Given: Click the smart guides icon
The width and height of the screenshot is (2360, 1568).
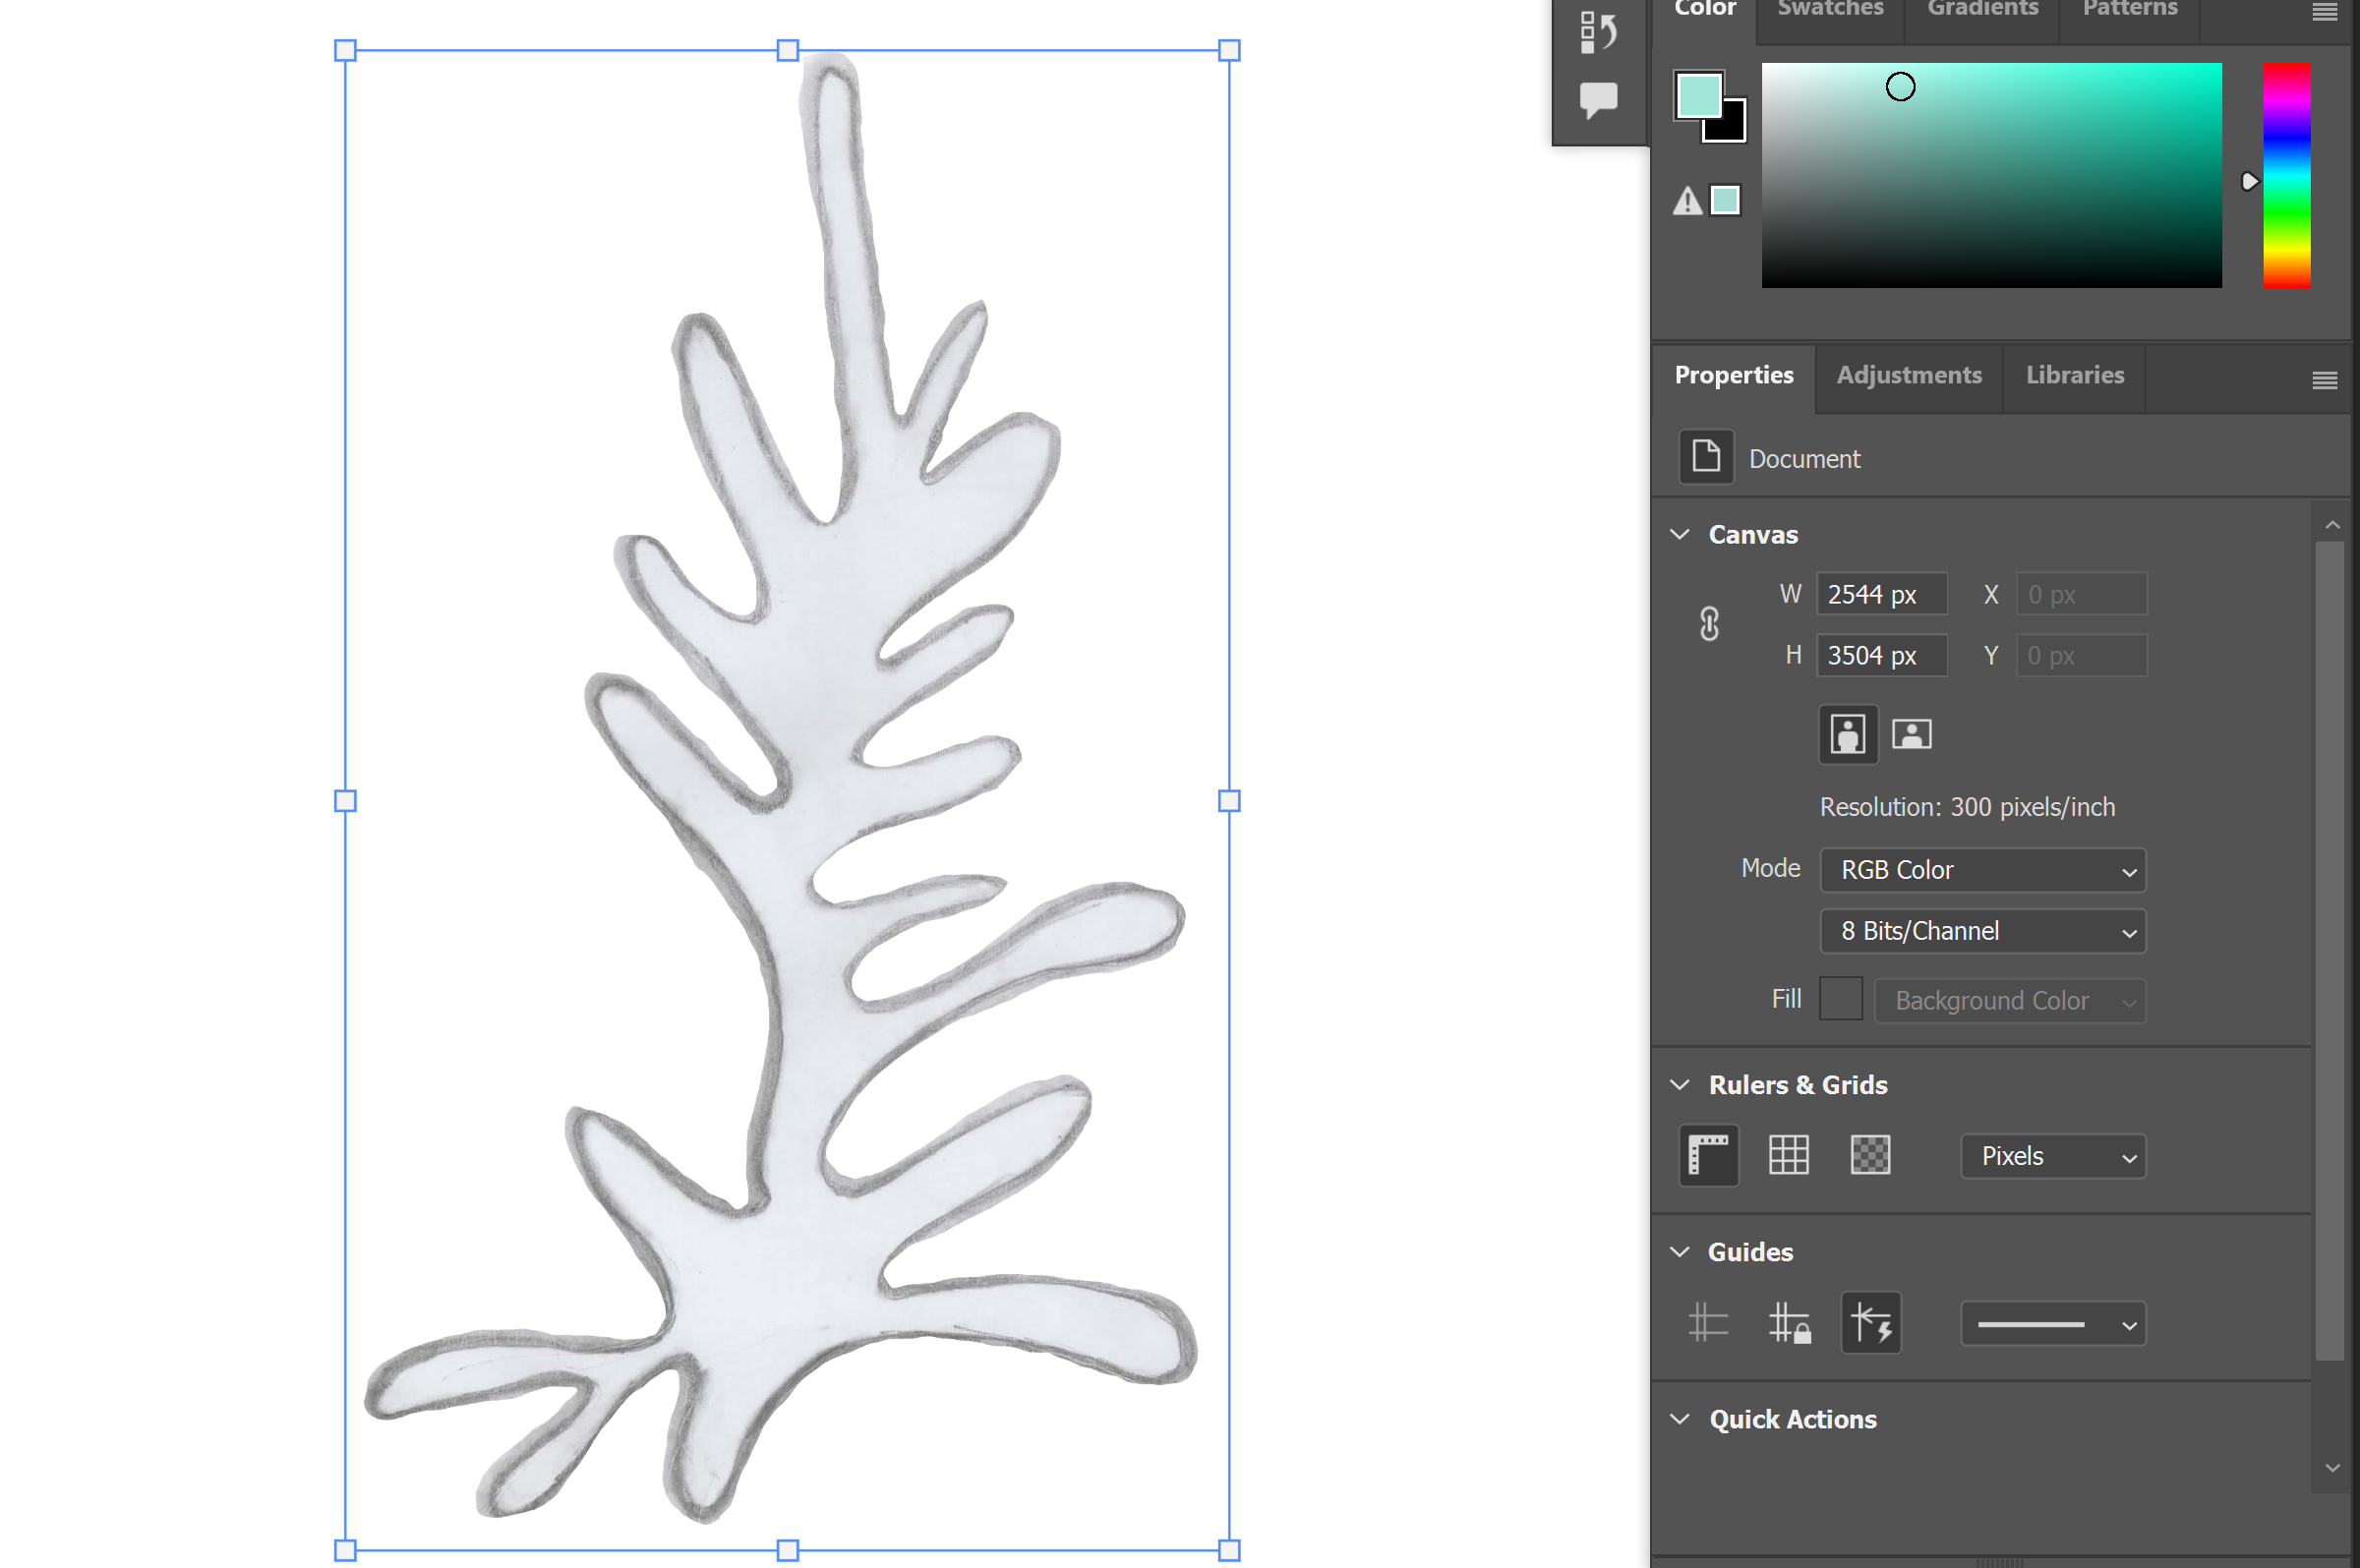Looking at the screenshot, I should coord(1870,1323).
